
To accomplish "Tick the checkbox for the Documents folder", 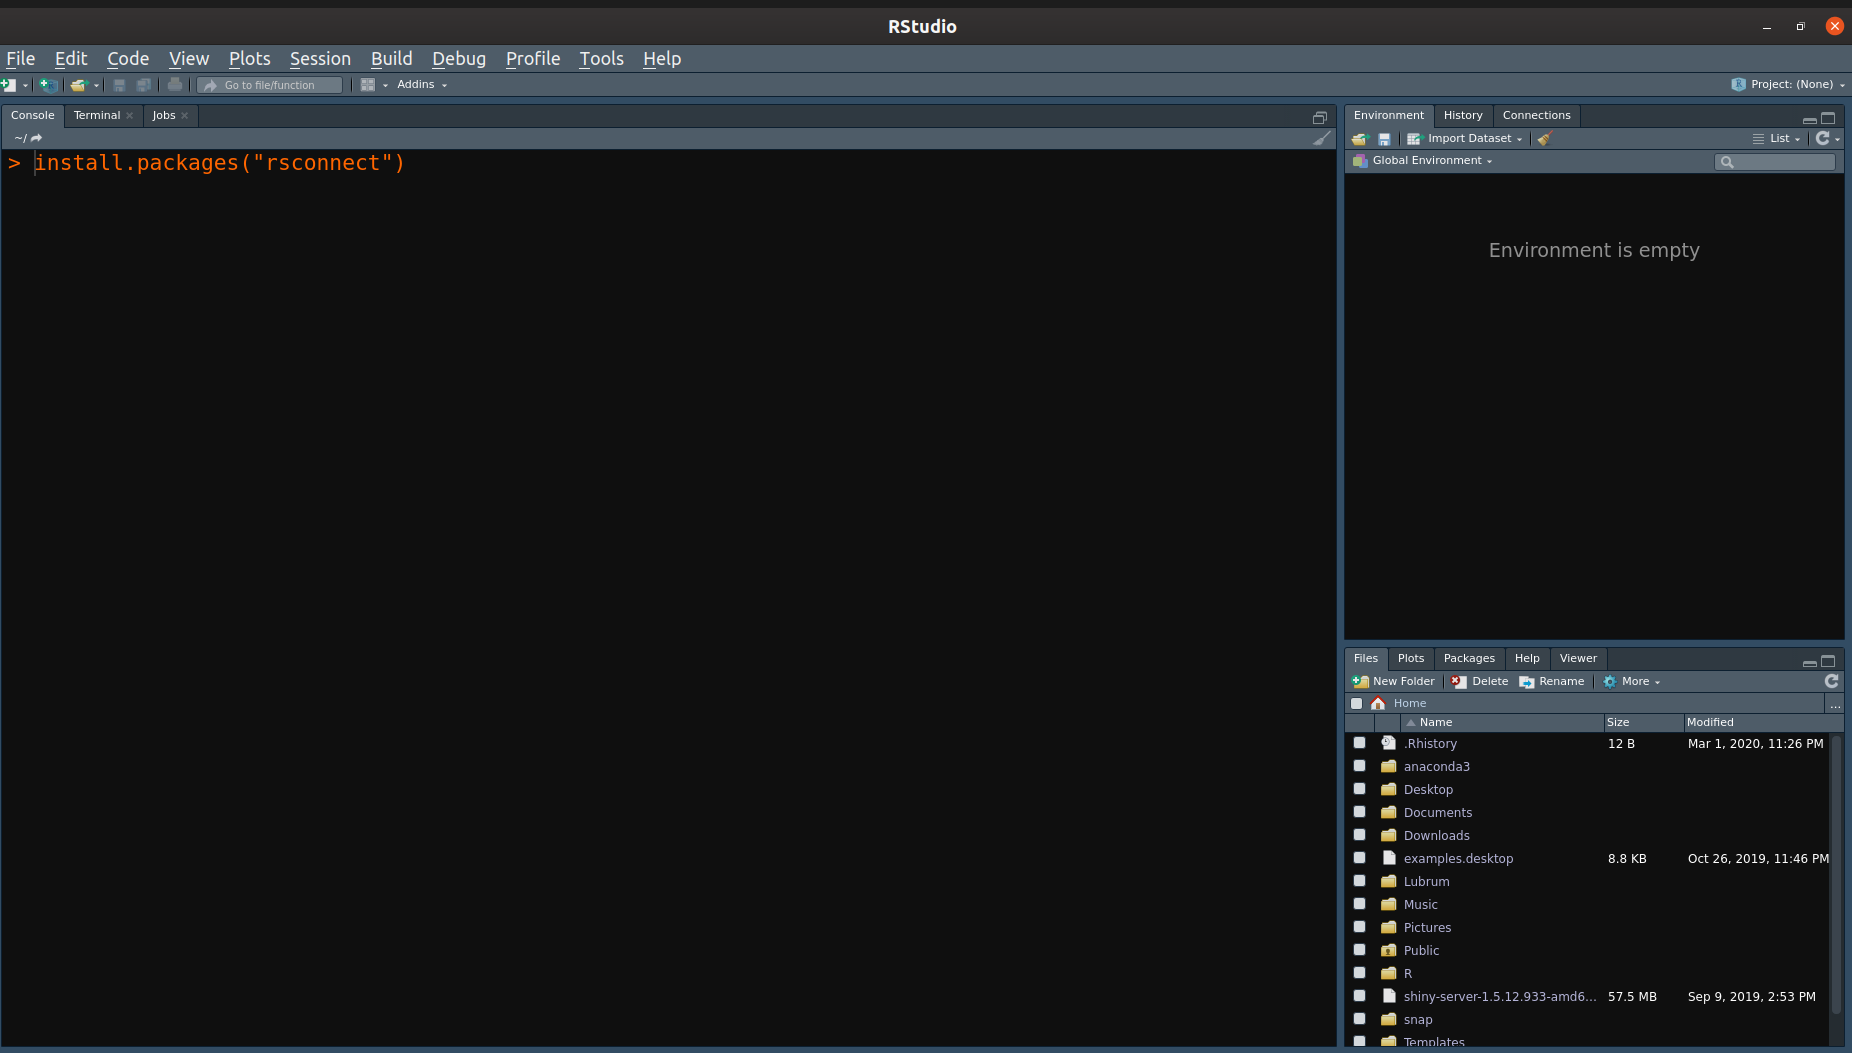I will [1359, 812].
